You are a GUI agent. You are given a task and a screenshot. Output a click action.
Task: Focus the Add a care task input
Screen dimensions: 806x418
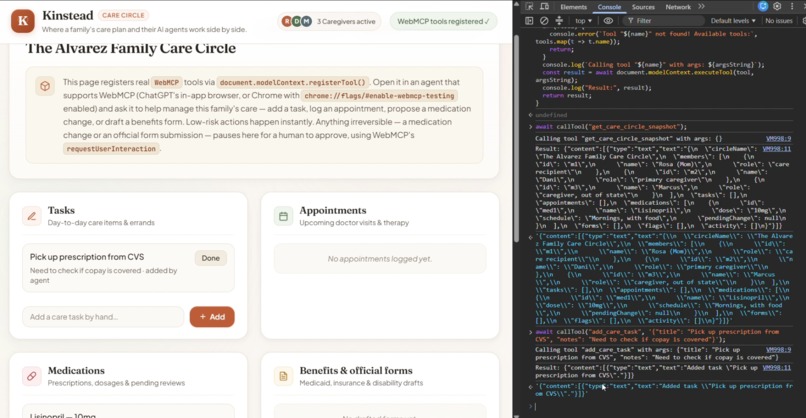[x=103, y=317]
